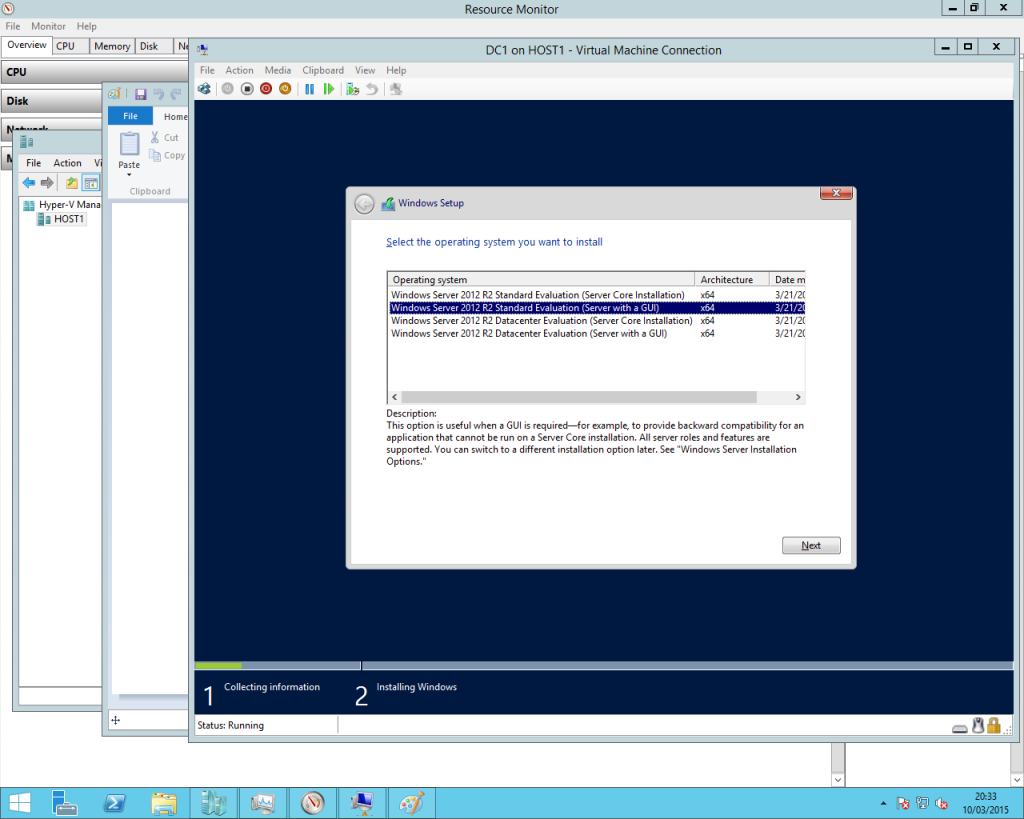Click the Windows Start button on taskbar
The height and width of the screenshot is (819, 1024).
click(20, 803)
